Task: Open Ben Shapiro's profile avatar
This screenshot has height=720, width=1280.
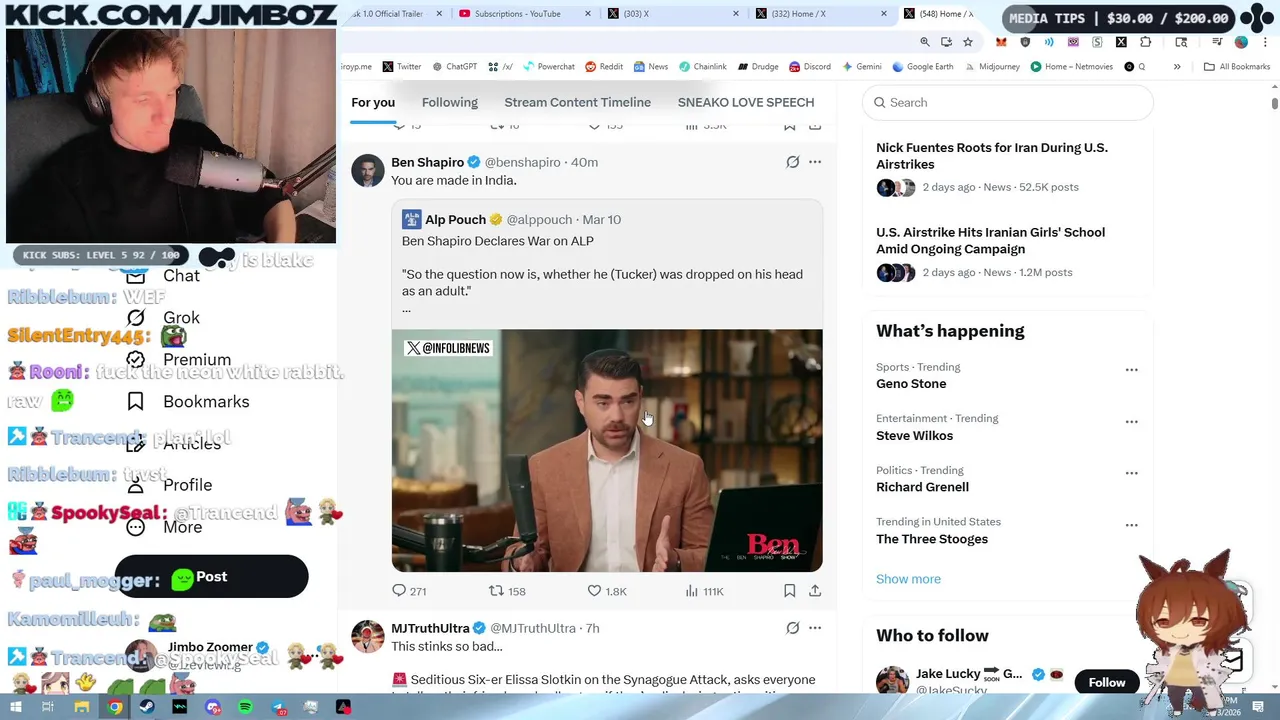Action: [x=368, y=170]
